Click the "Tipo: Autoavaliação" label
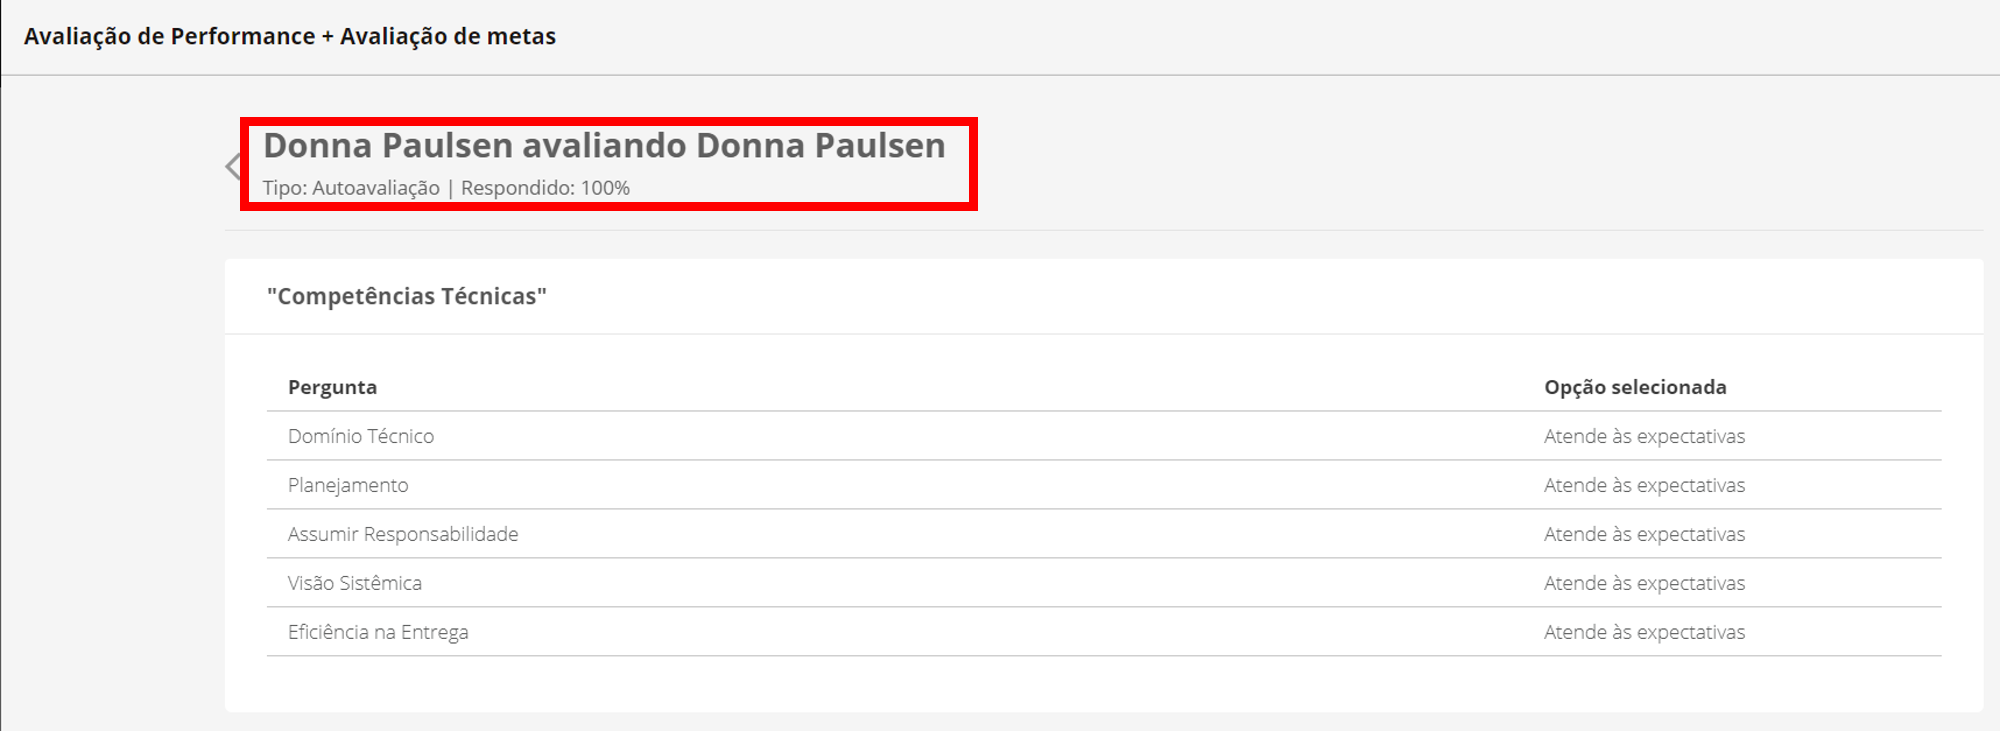The height and width of the screenshot is (731, 2000). tap(351, 188)
